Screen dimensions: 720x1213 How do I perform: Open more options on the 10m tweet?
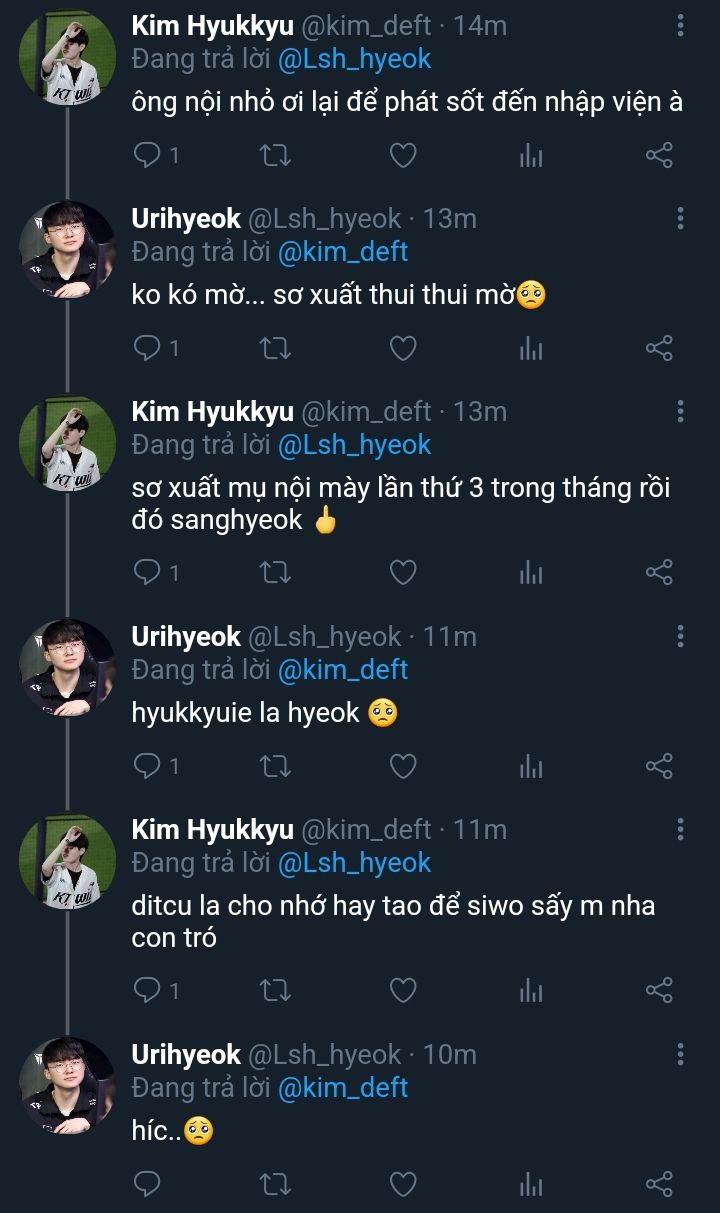(680, 1054)
